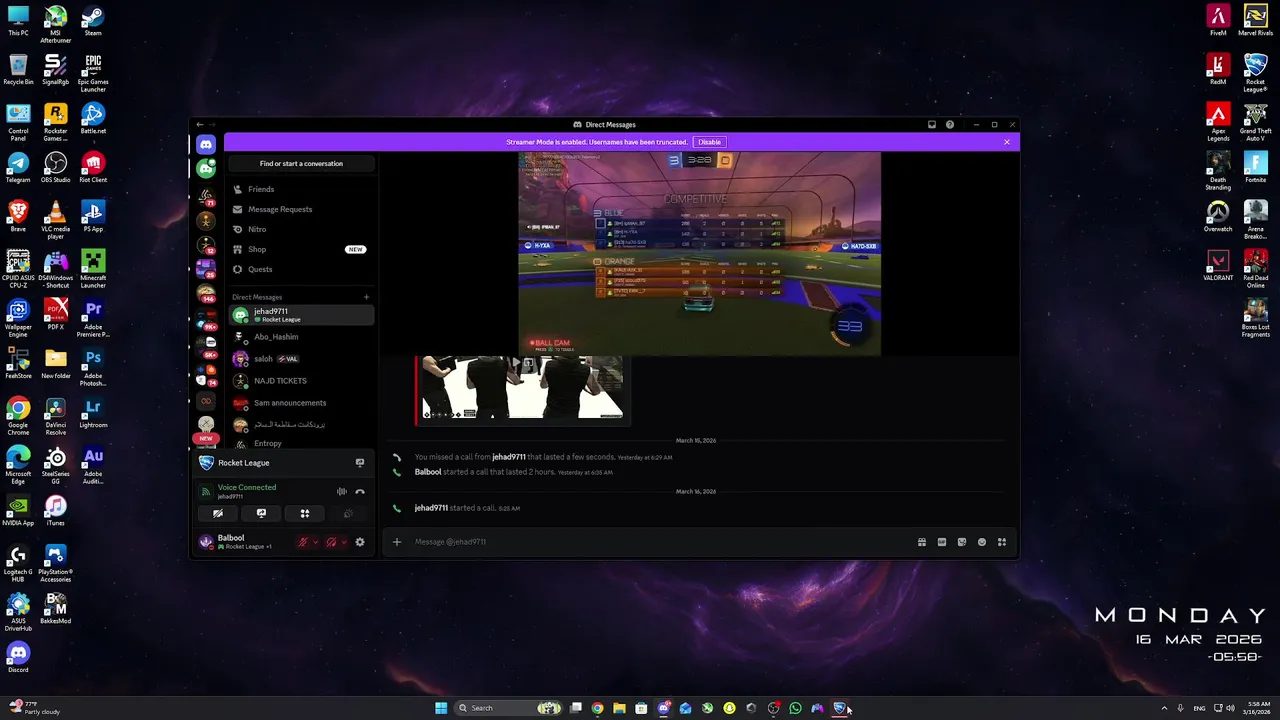
Task: Expand audio output options arrow
Action: (x=344, y=542)
